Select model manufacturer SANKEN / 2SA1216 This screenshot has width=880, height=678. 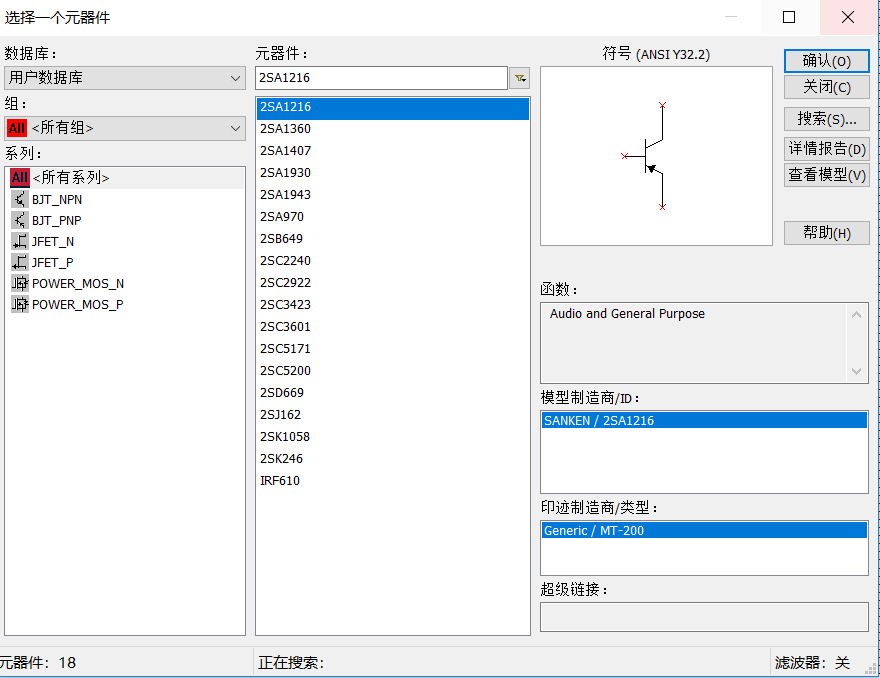click(x=704, y=420)
